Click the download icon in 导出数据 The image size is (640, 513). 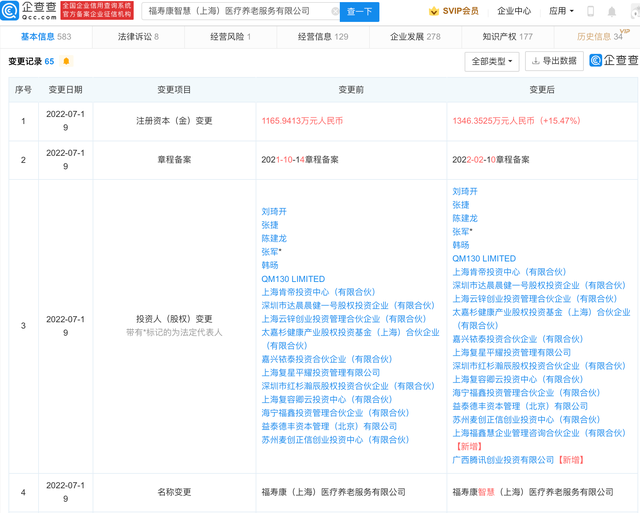click(x=533, y=61)
